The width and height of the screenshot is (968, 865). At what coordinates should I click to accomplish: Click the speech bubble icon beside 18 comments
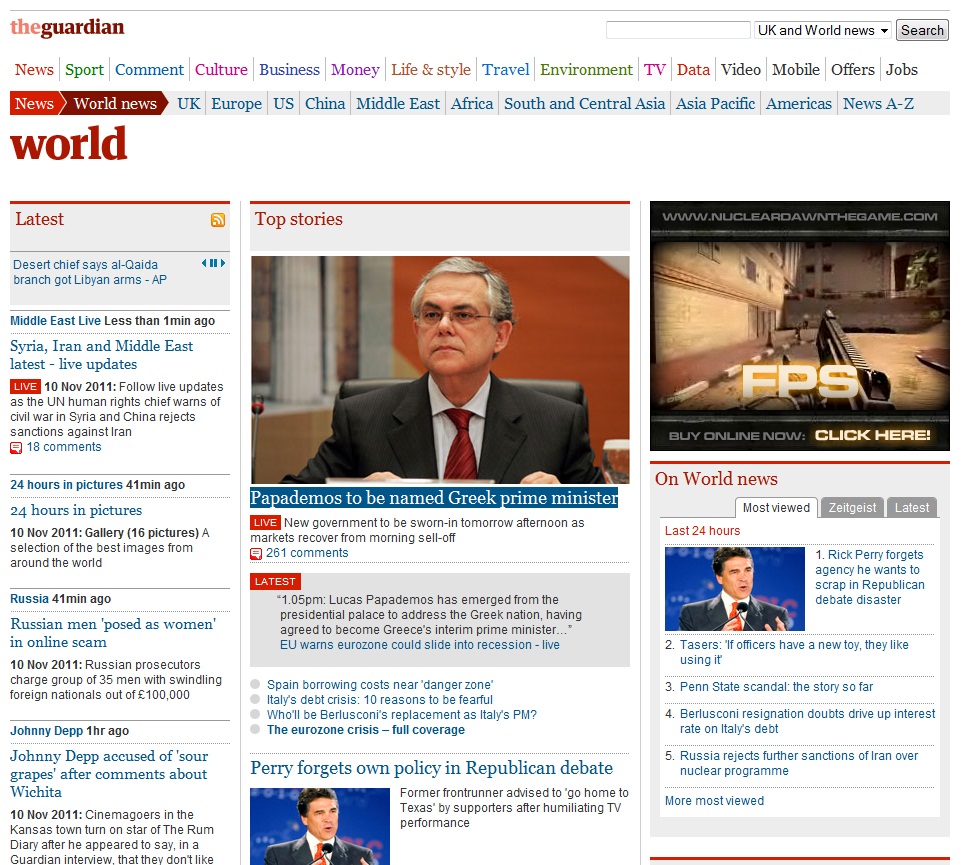pos(16,448)
